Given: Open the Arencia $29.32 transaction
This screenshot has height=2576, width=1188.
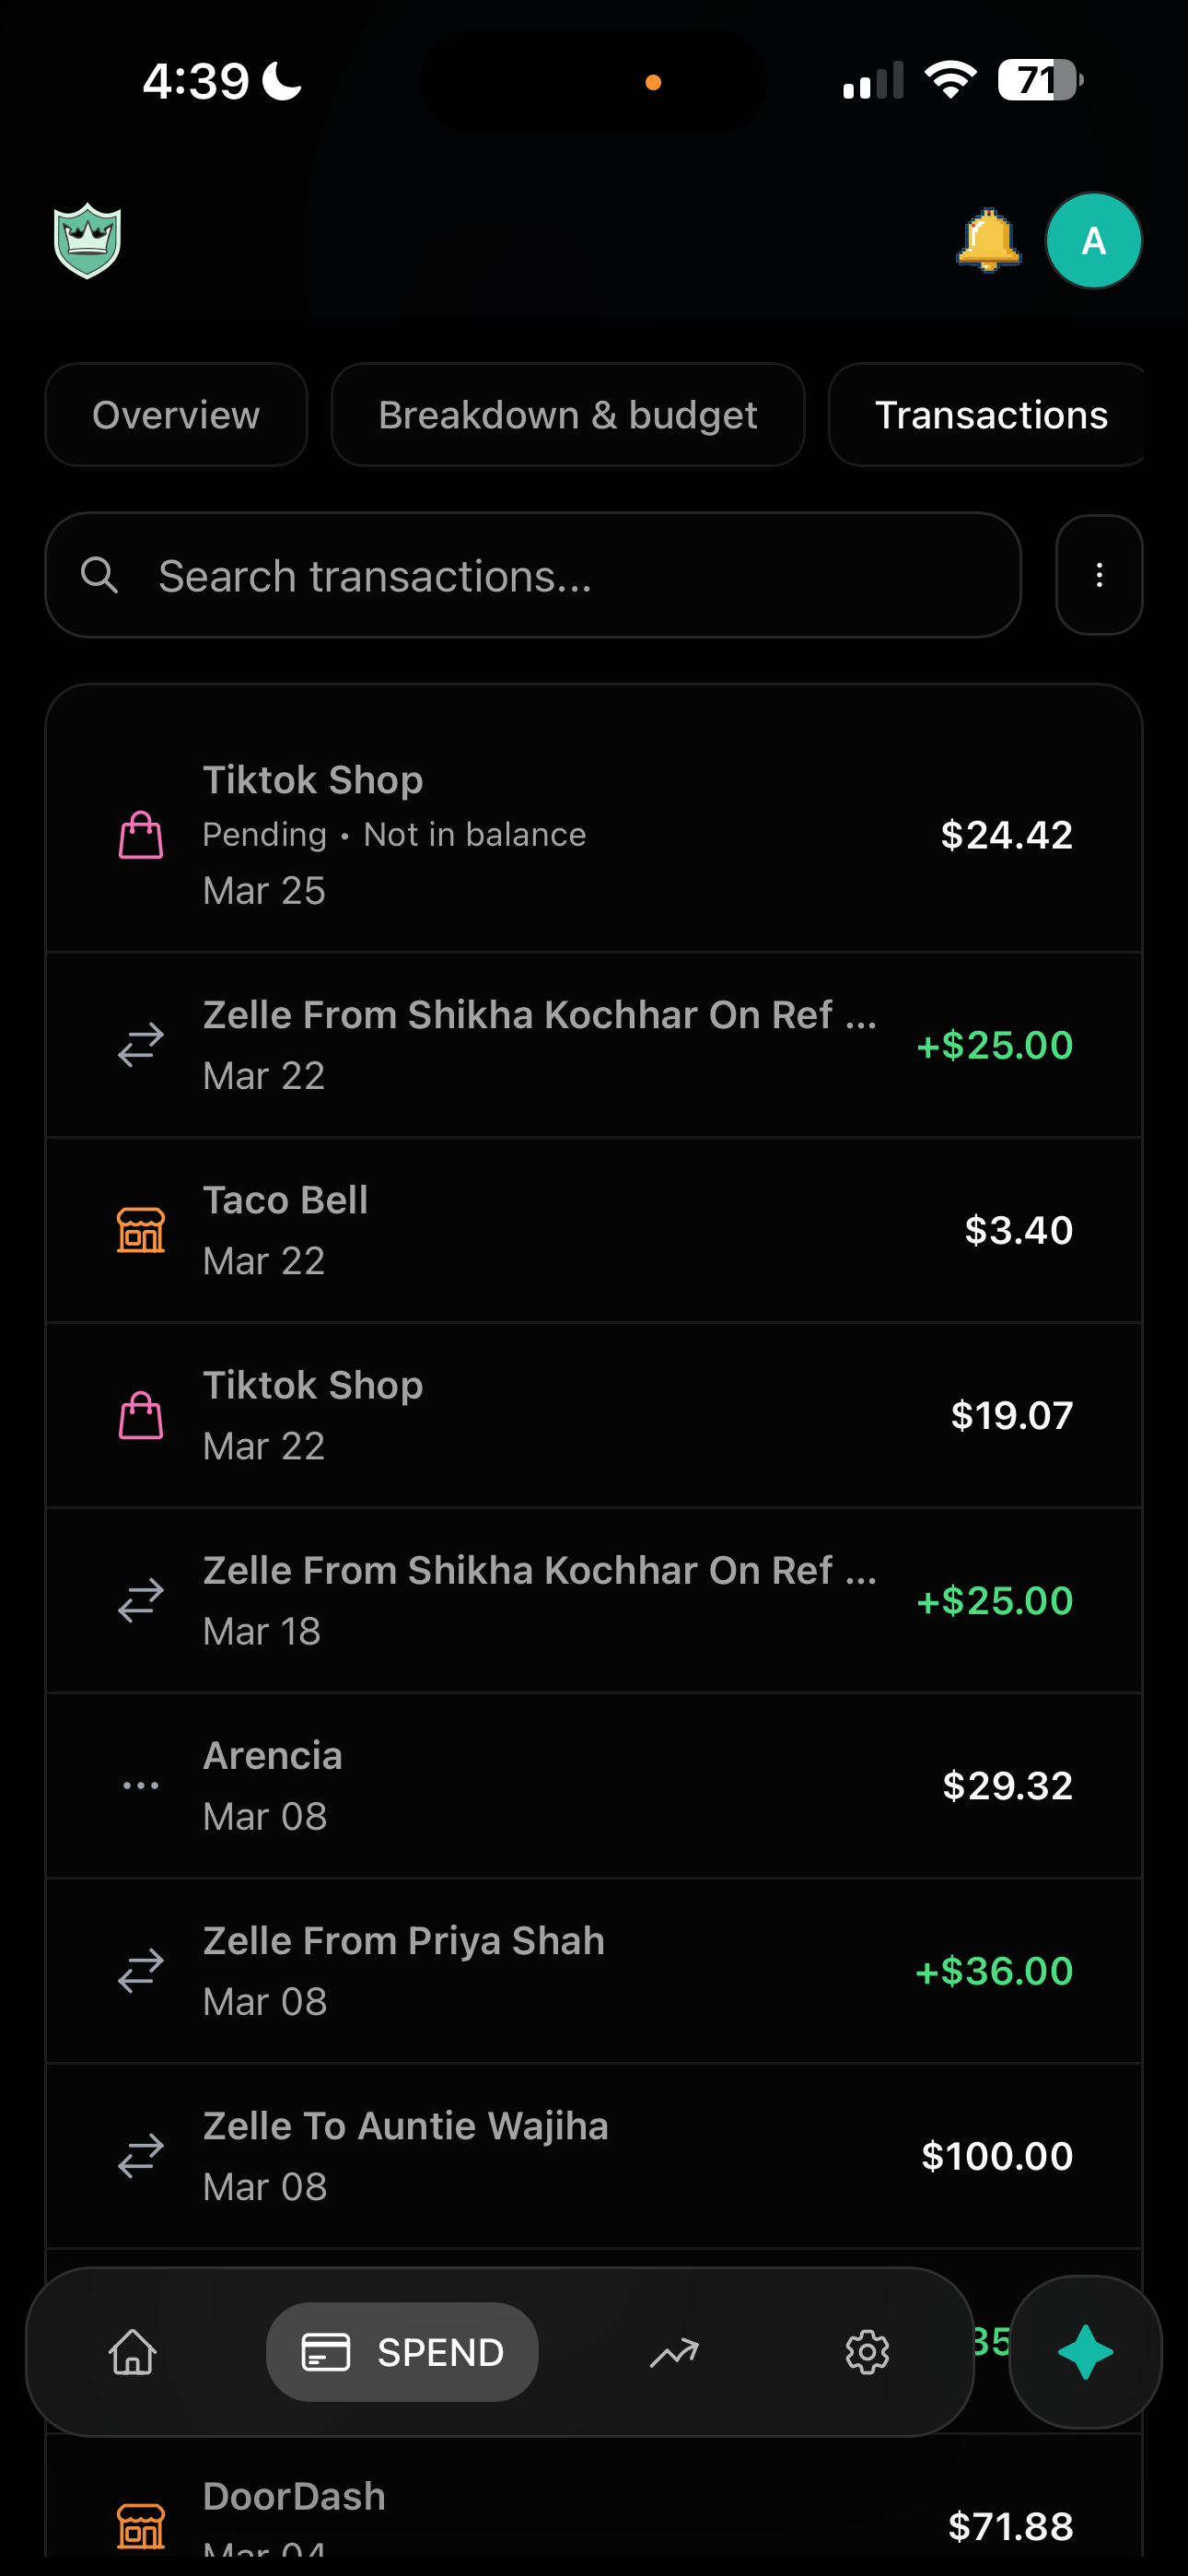Looking at the screenshot, I should [594, 1785].
